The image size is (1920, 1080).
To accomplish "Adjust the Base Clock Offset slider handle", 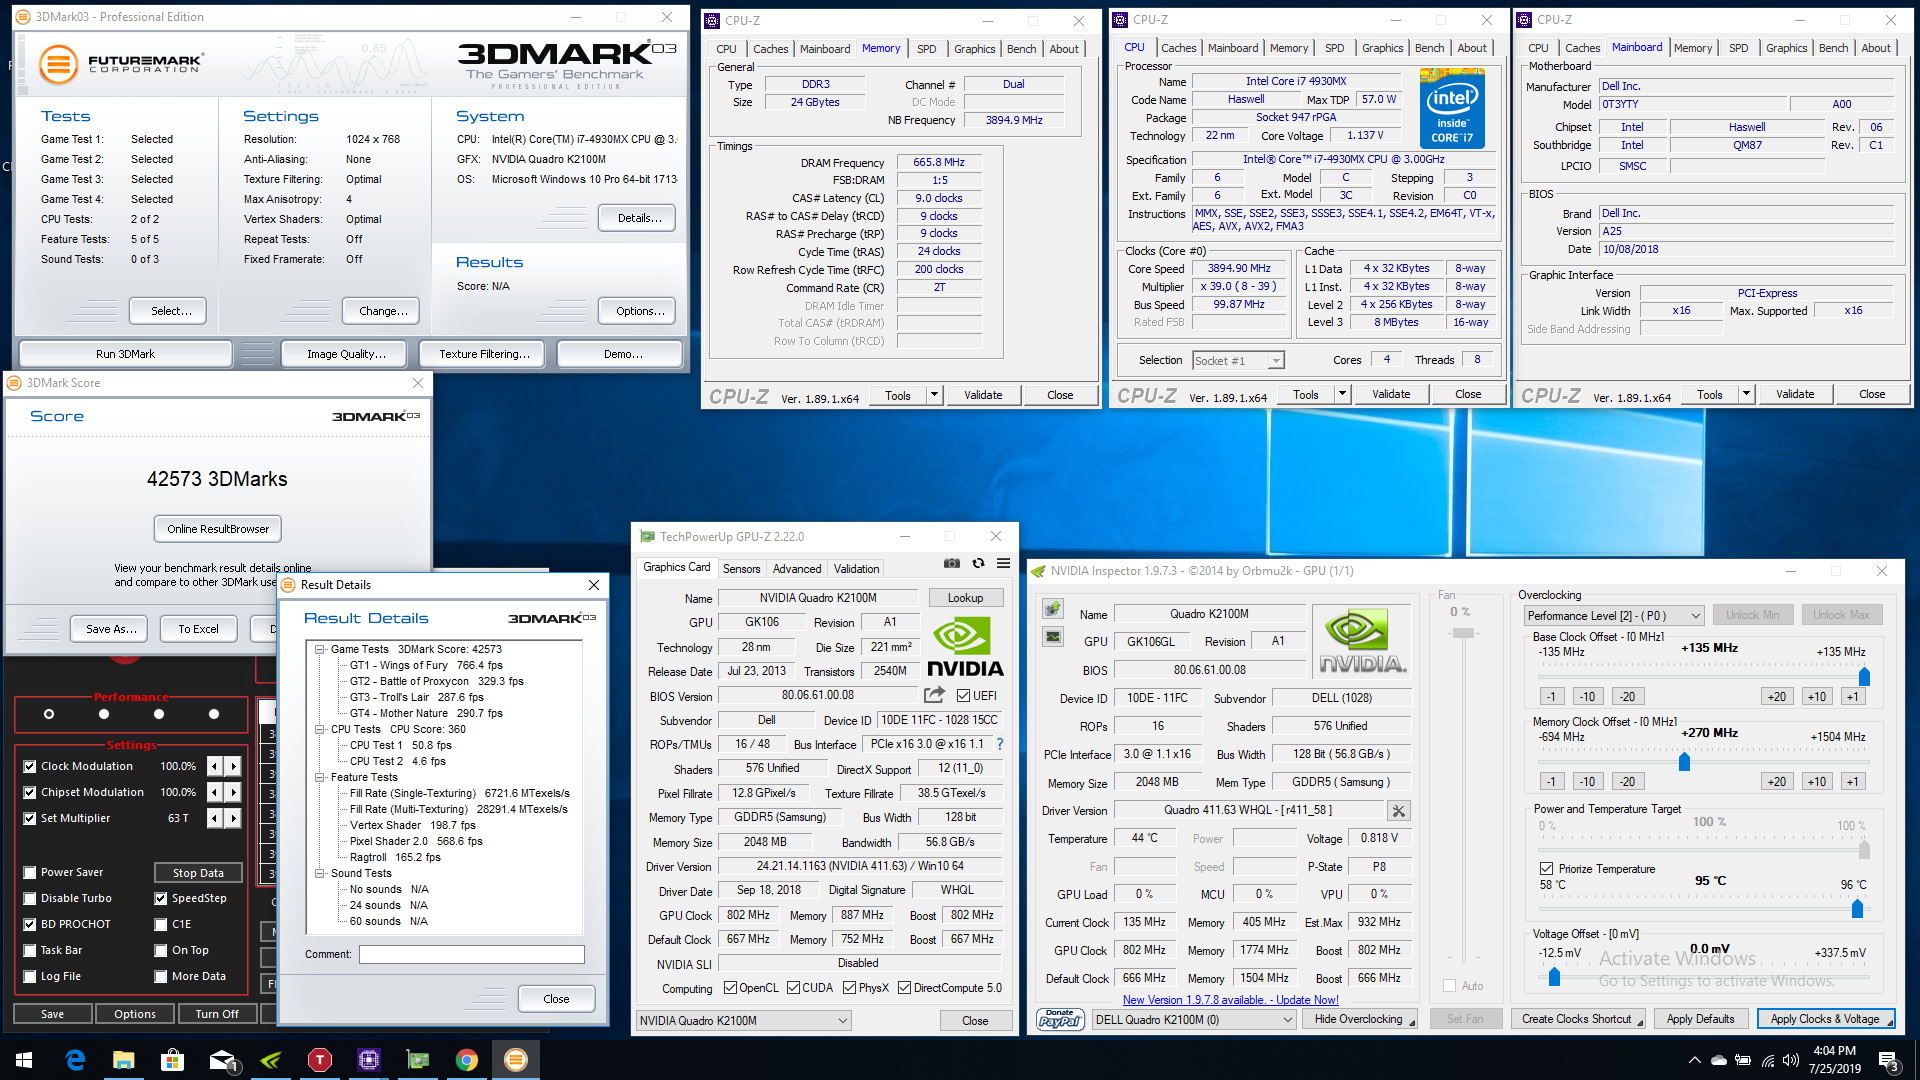I will pos(1864,677).
